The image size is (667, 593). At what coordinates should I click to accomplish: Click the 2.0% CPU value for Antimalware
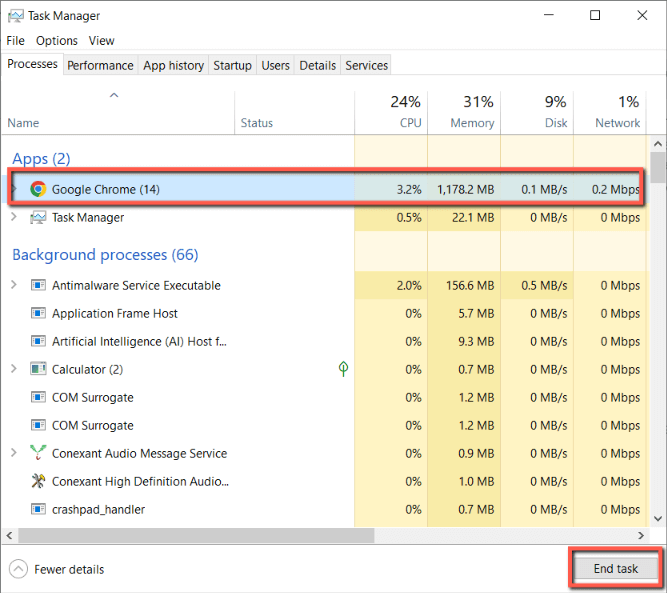tap(409, 285)
